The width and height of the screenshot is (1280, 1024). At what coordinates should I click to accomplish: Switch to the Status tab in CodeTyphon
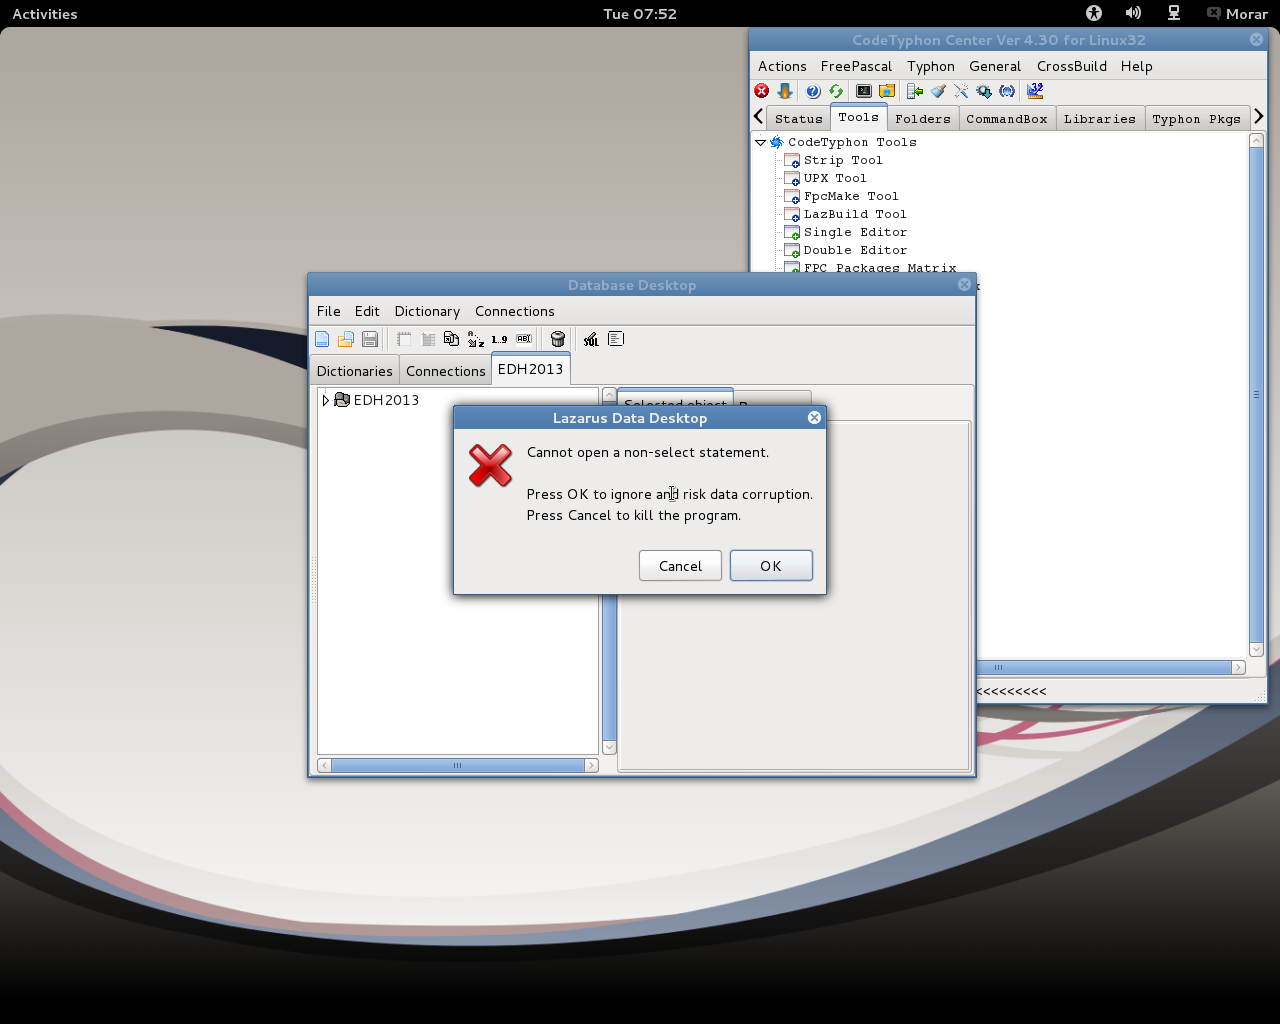tap(799, 119)
